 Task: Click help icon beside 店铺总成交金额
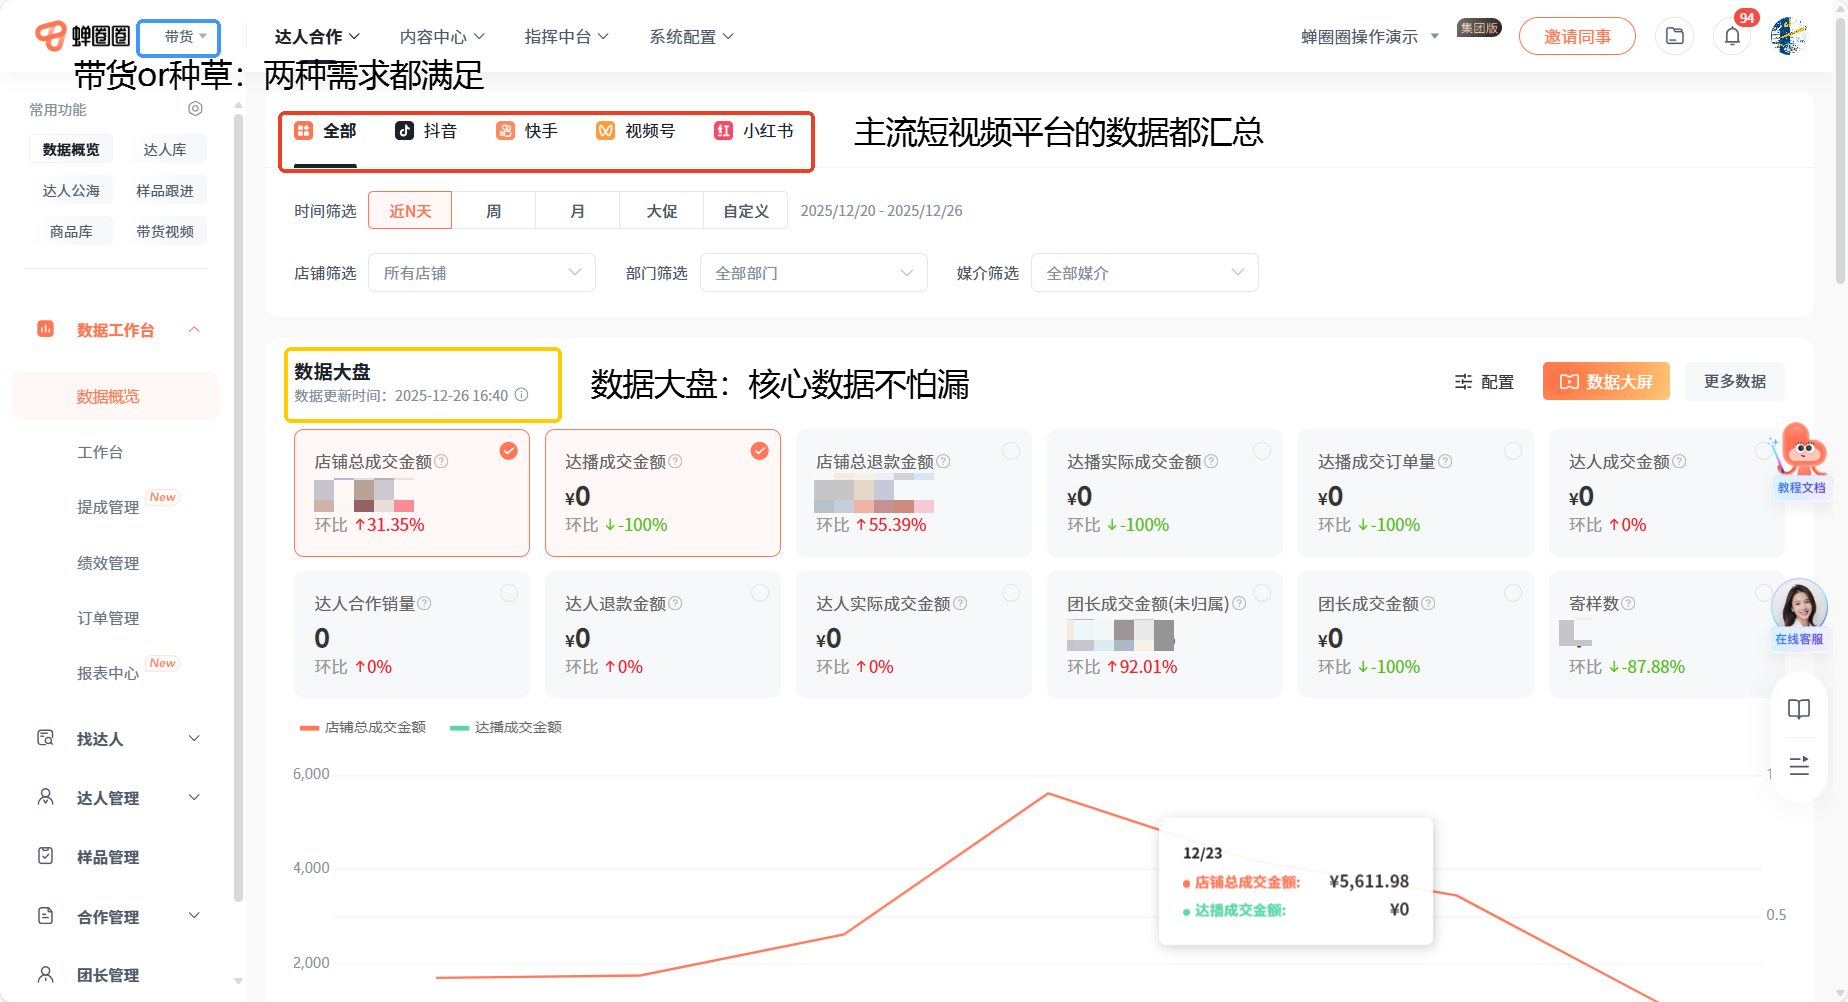click(441, 461)
